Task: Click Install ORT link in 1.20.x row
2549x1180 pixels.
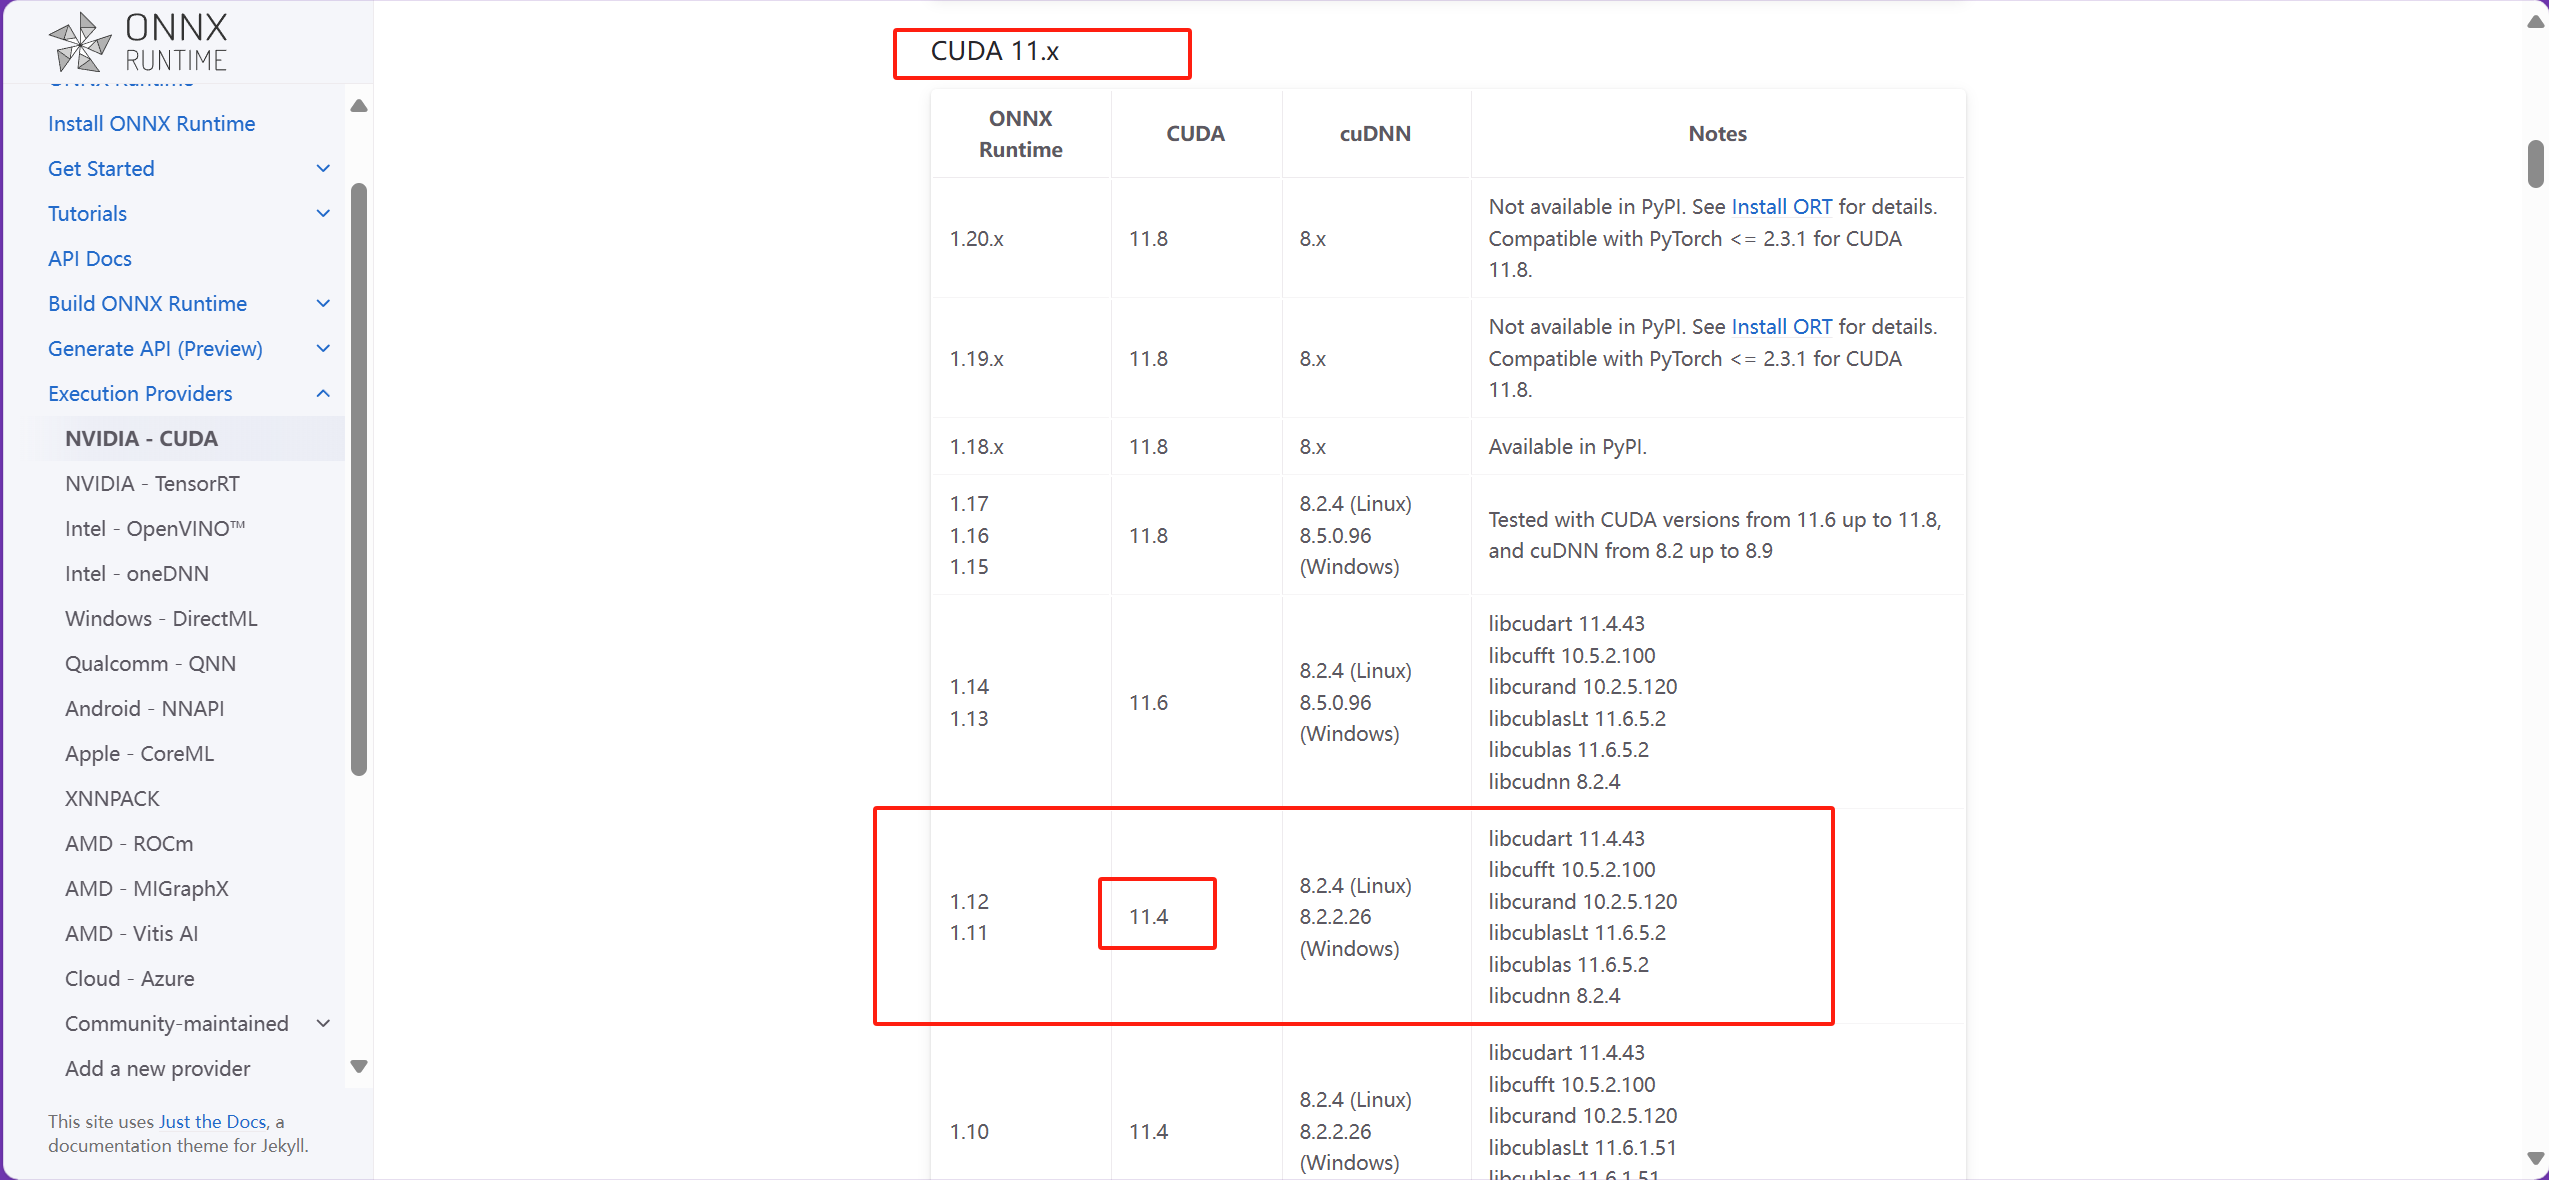Action: pyautogui.click(x=1781, y=206)
